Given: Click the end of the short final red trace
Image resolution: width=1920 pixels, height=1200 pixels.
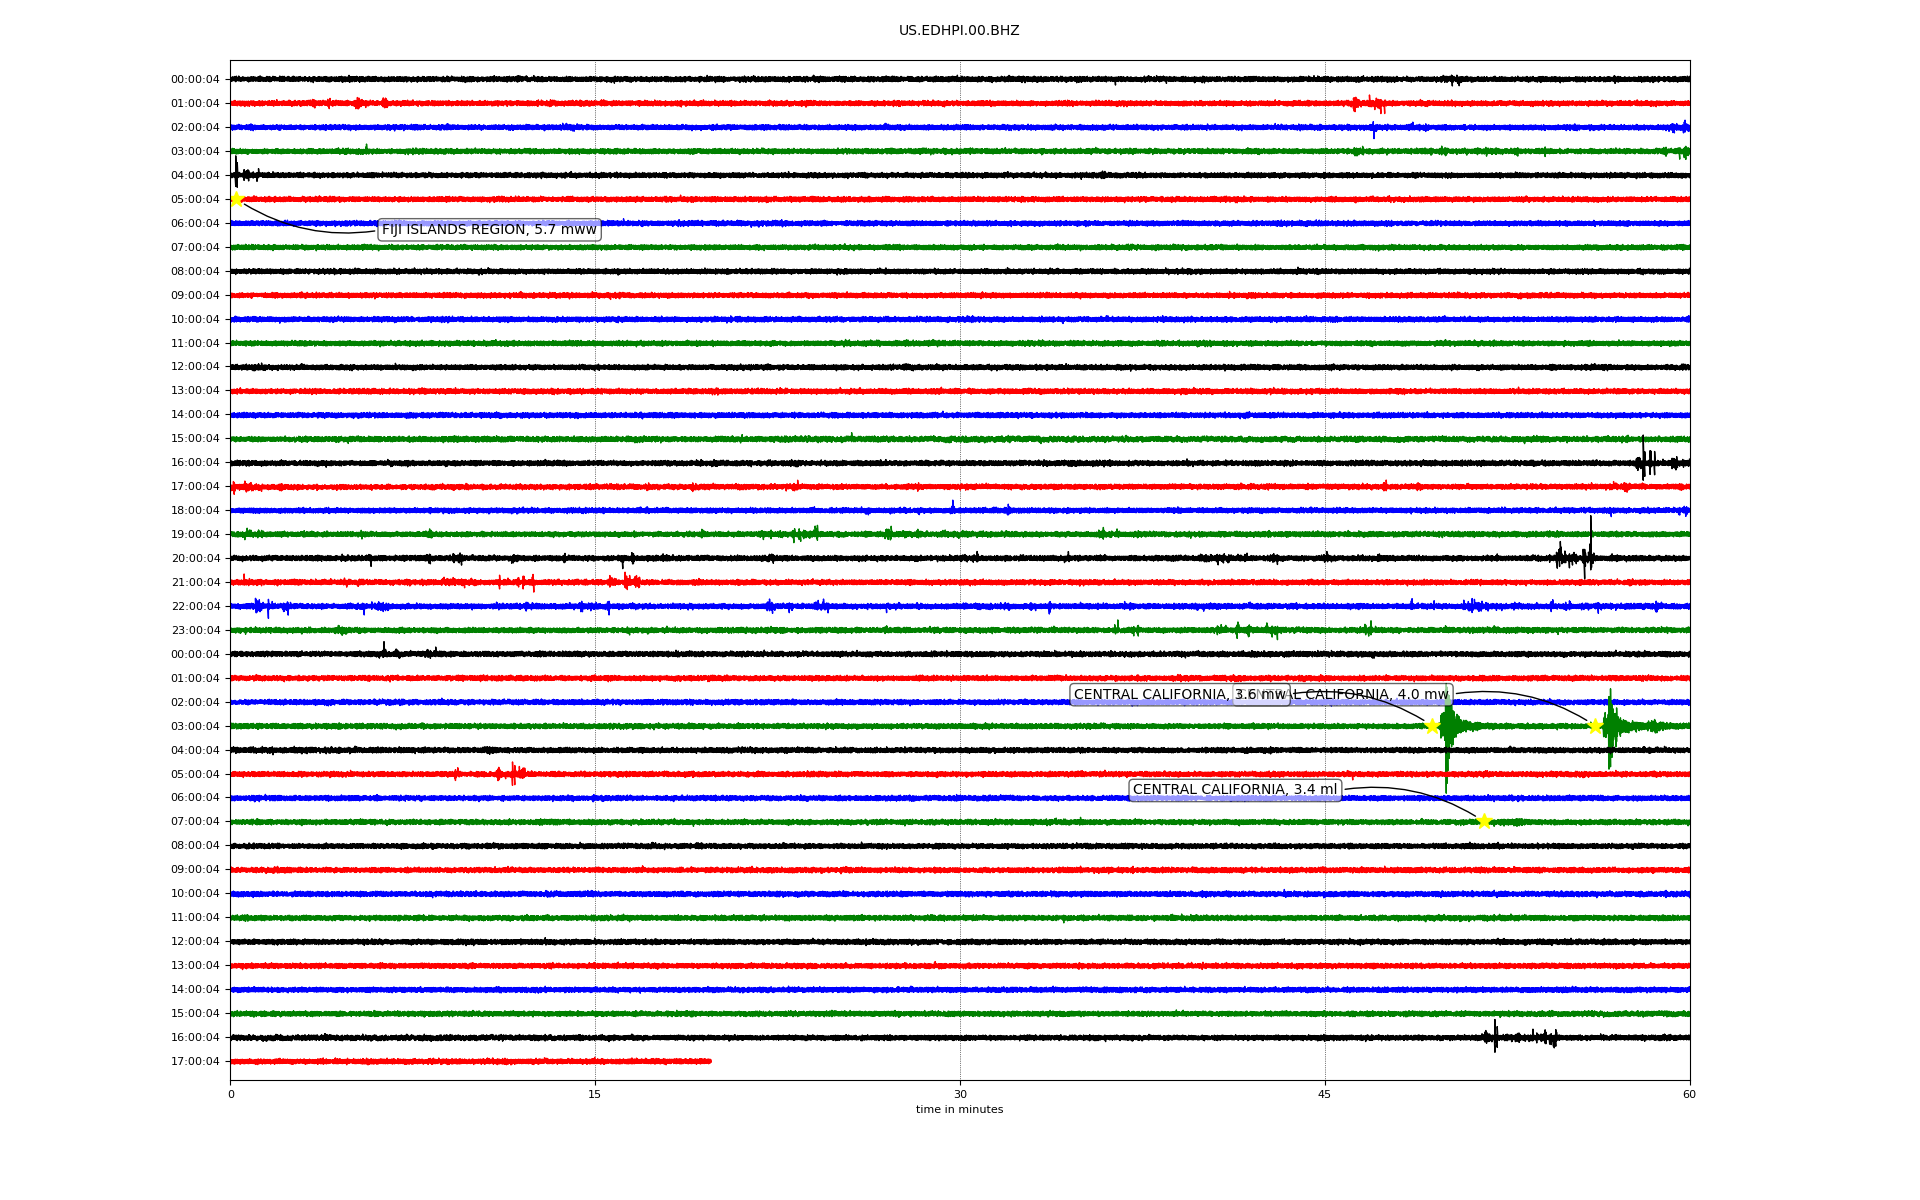Looking at the screenshot, I should tap(709, 1061).
